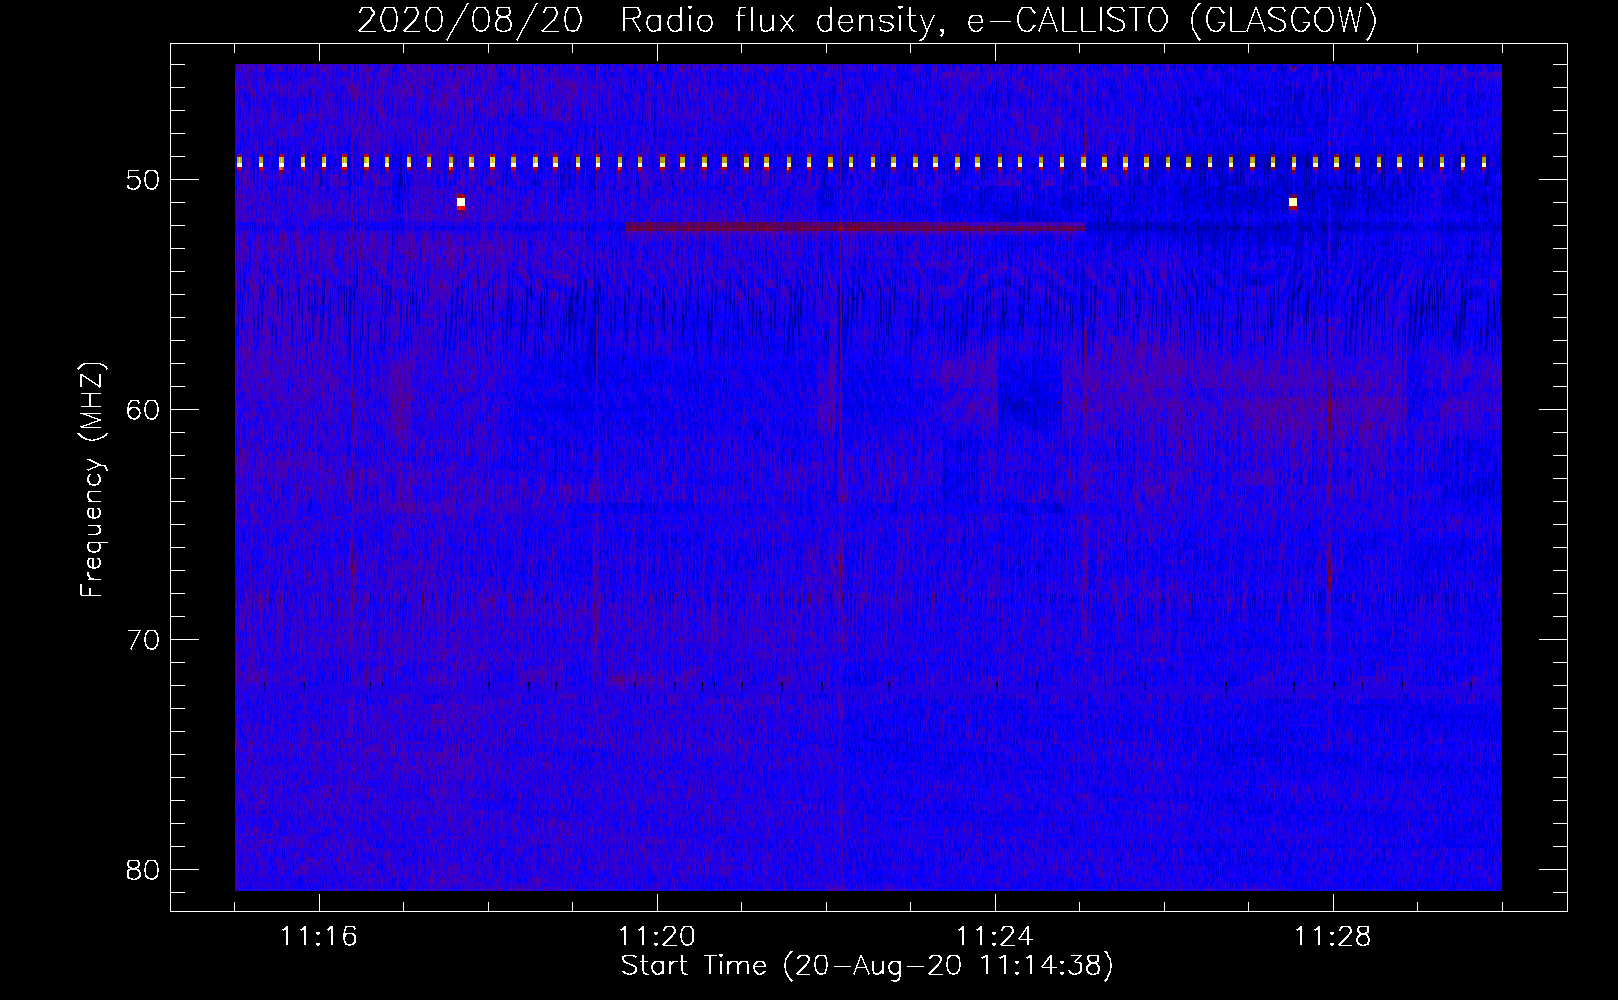Click the 70 frequency tick label

point(143,640)
